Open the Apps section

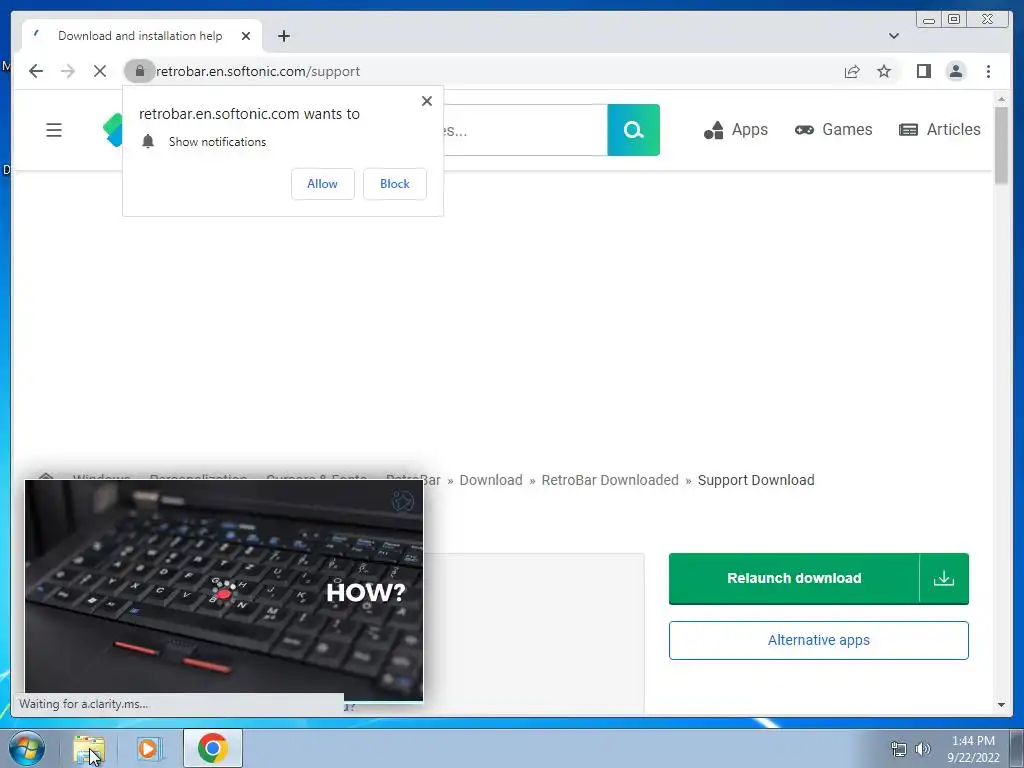736,130
